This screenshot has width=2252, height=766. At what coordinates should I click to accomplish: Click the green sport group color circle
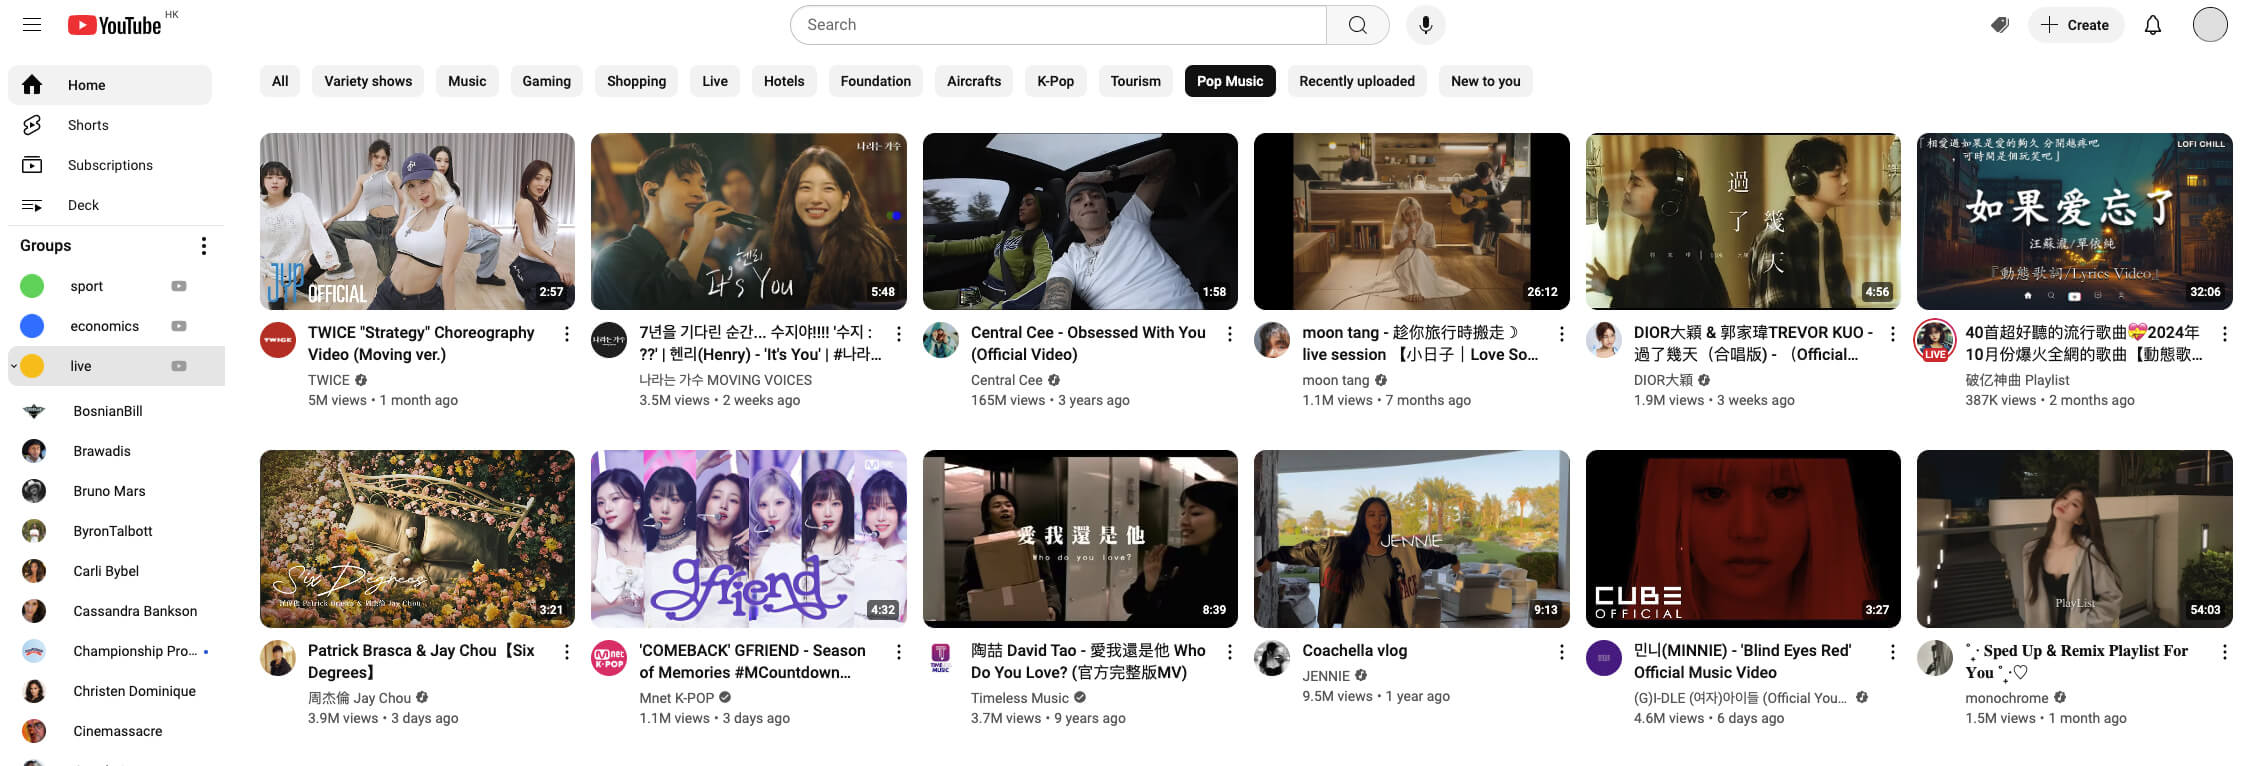pos(32,286)
